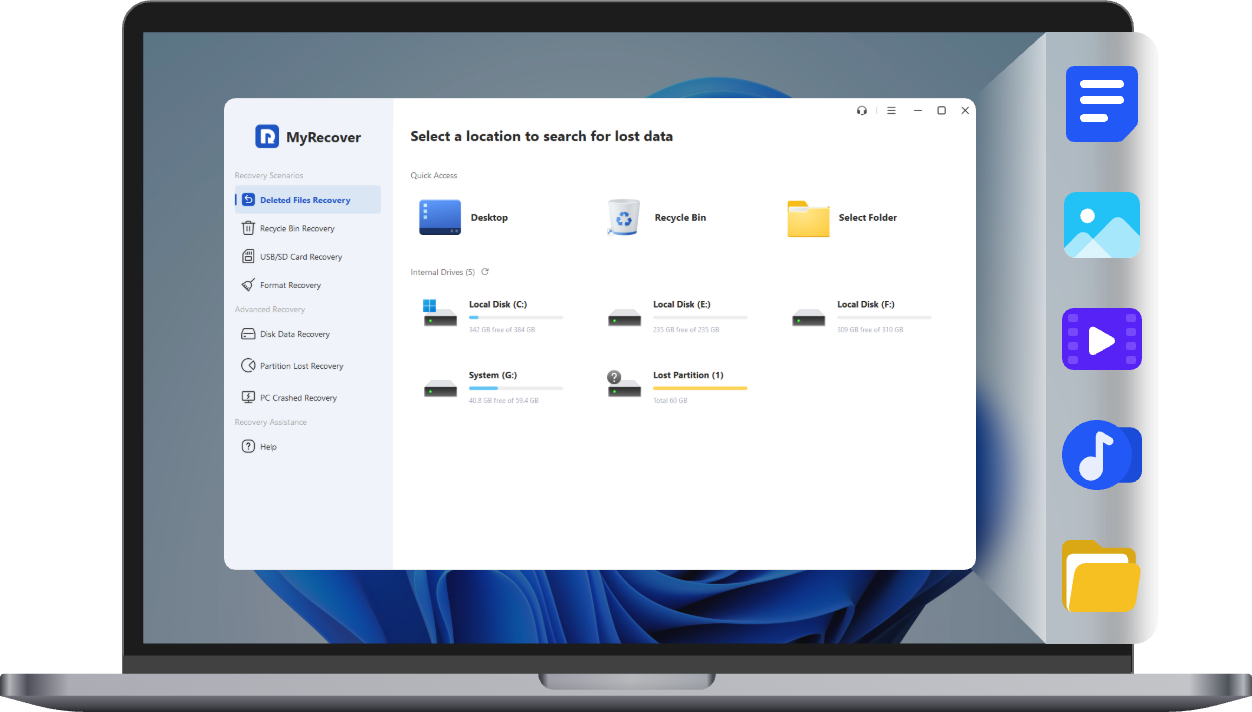Refresh the Internal Drives list
The image size is (1252, 712).
click(x=485, y=272)
